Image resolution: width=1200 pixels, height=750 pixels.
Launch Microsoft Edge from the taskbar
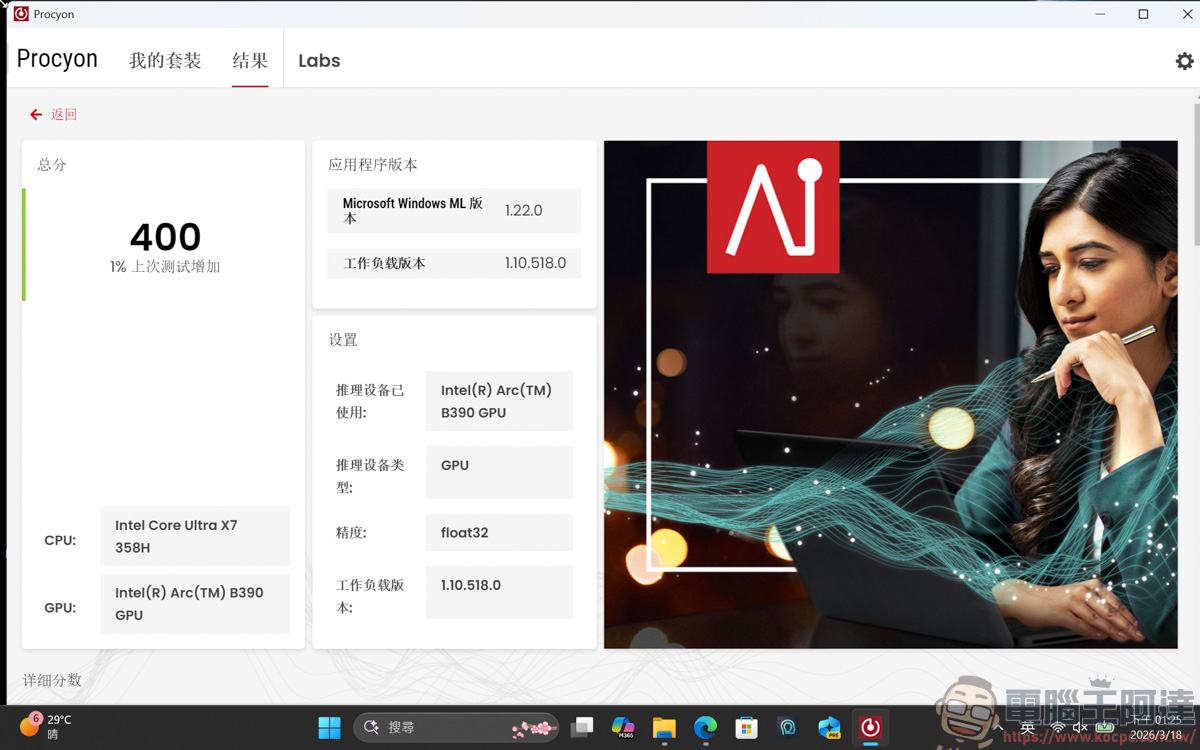tap(704, 728)
